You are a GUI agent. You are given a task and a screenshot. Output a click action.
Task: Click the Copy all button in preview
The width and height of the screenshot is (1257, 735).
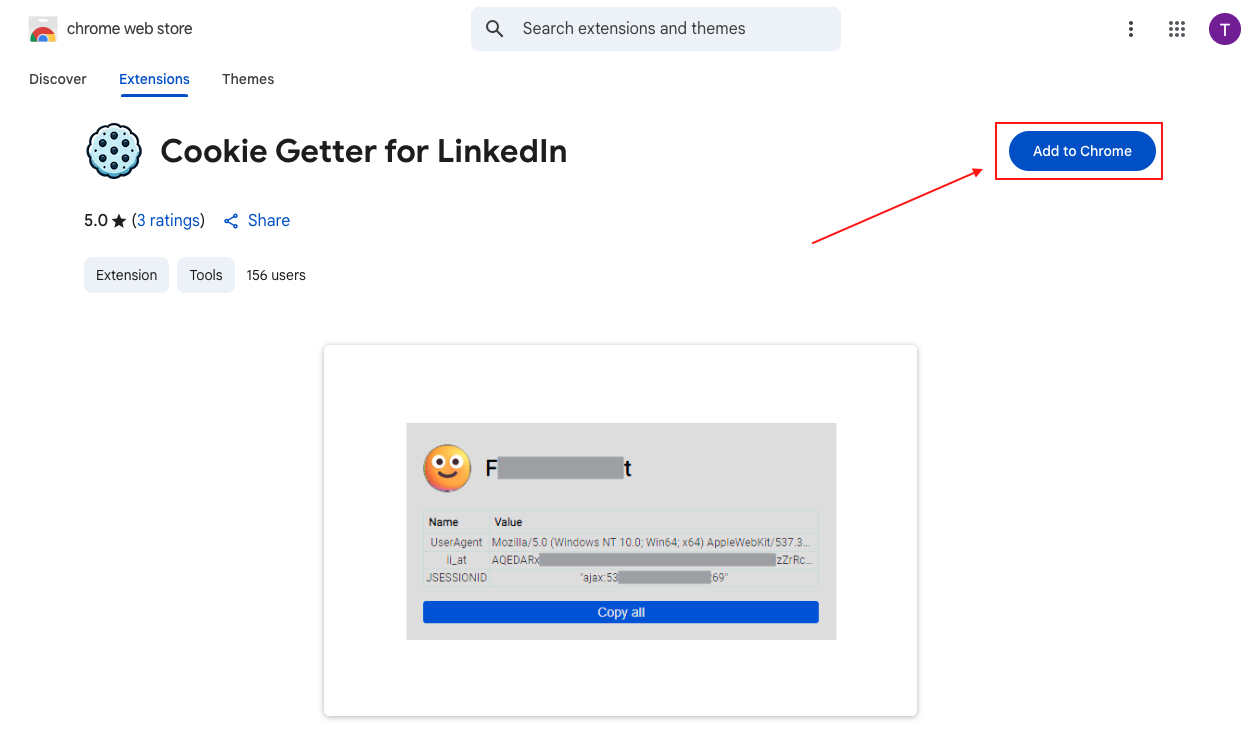click(x=620, y=612)
